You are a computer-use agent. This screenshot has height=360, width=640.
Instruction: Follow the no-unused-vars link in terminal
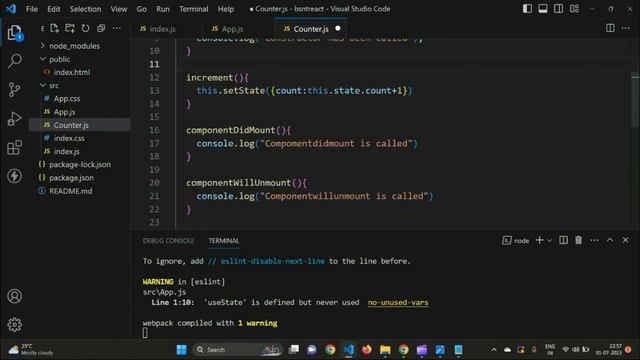coord(398,302)
